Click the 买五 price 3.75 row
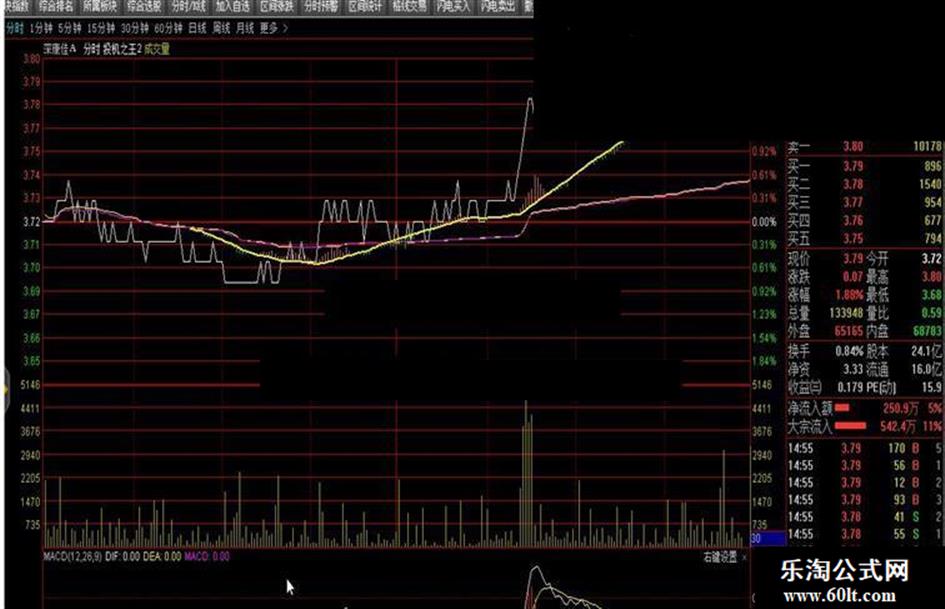 864,239
